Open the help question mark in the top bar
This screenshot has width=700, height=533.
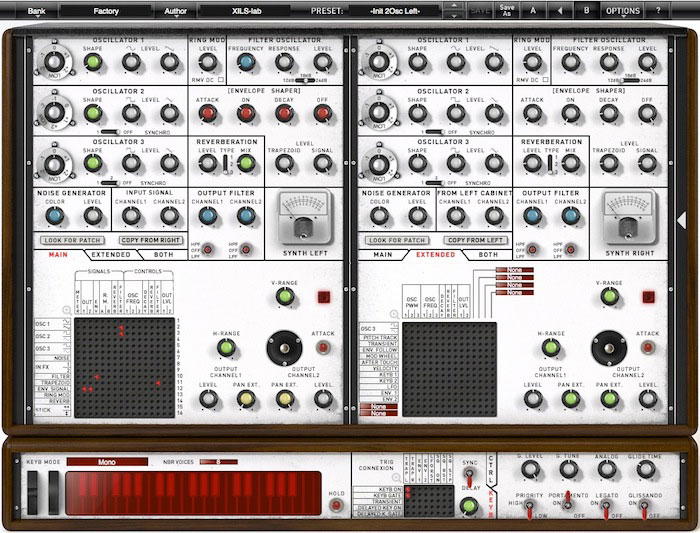tap(658, 10)
